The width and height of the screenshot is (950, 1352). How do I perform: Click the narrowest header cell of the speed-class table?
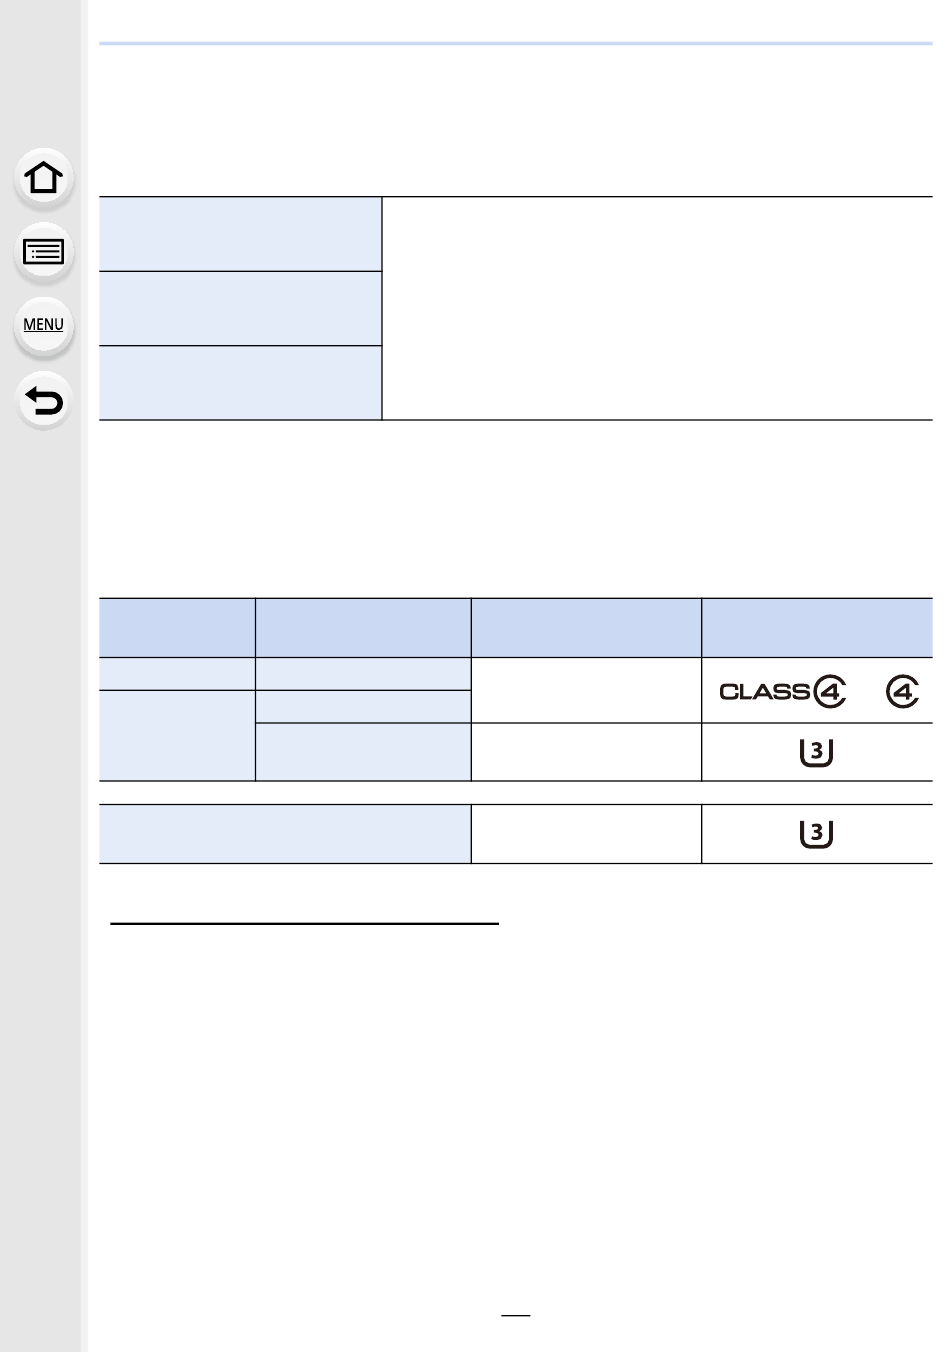point(177,628)
